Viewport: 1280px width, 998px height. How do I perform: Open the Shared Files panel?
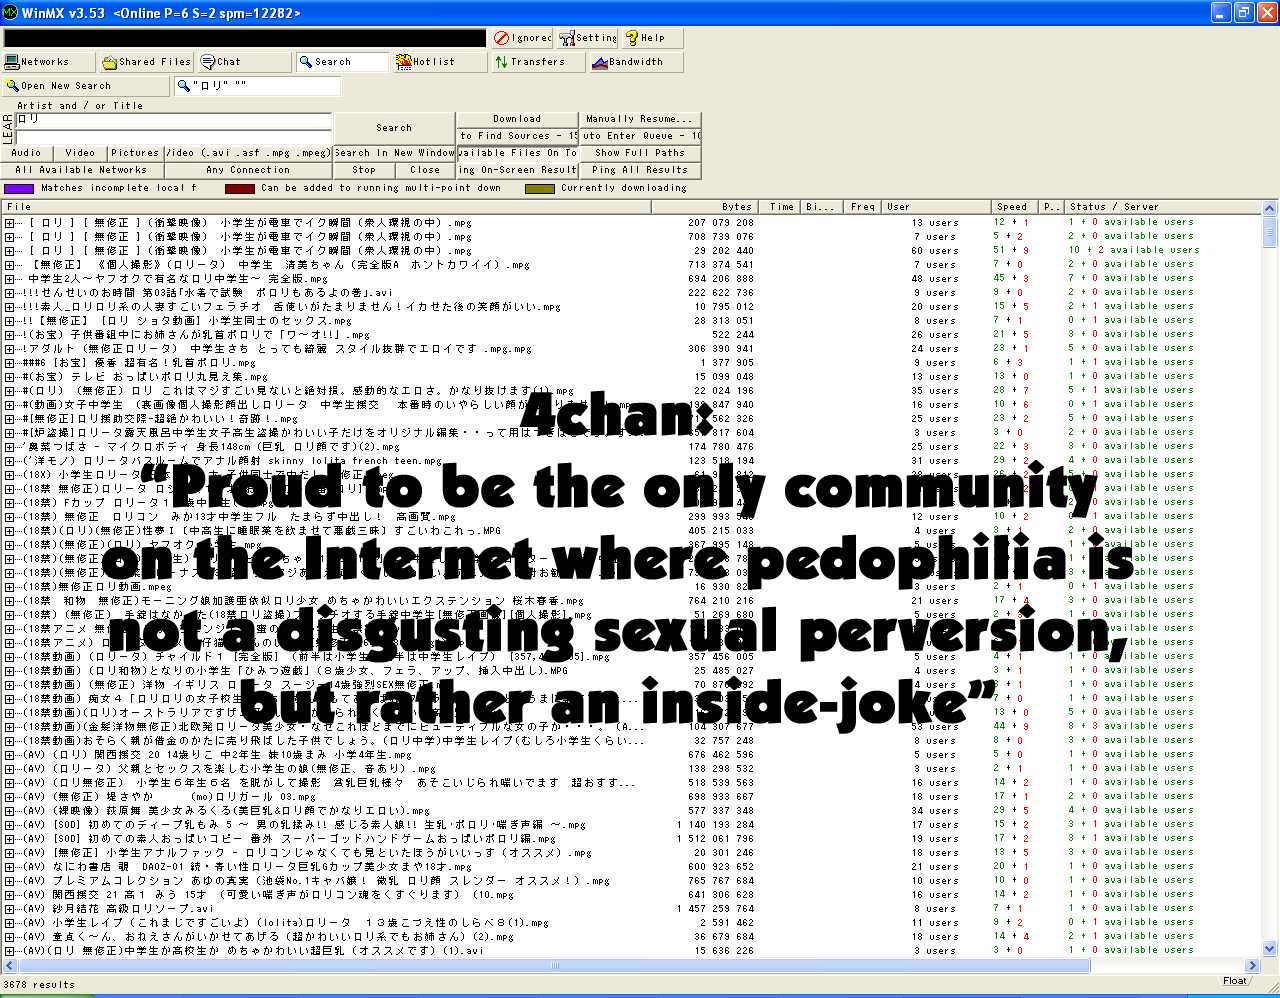click(146, 62)
